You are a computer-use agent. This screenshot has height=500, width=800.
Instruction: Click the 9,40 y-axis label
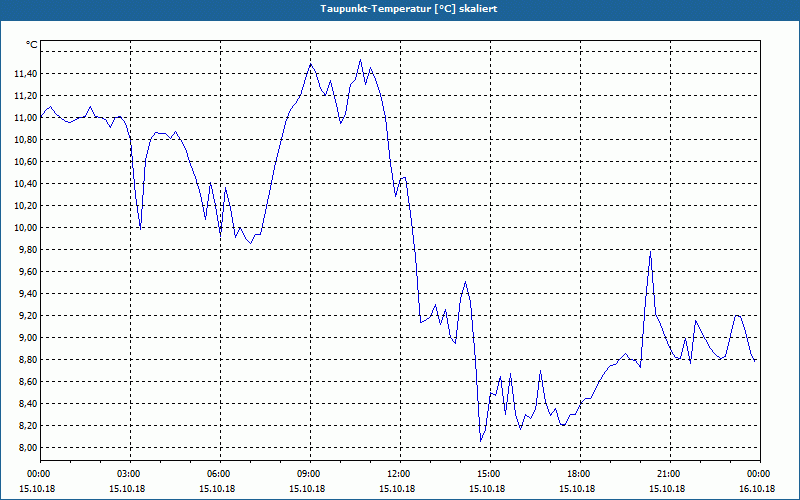[x=28, y=293]
